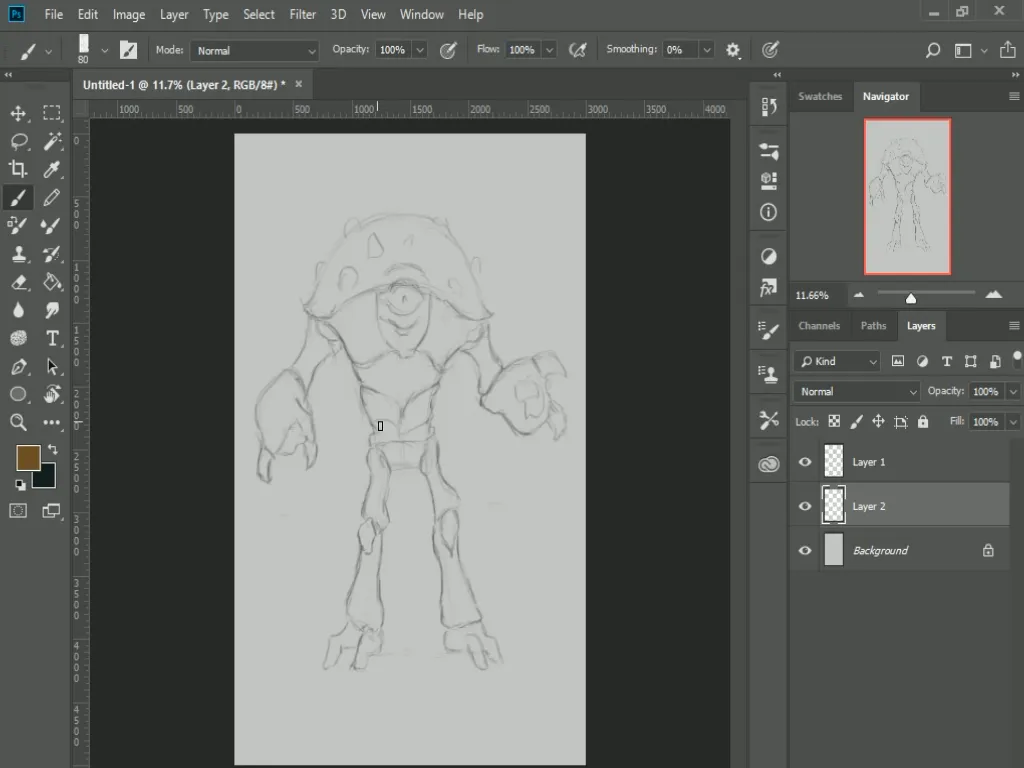Screen dimensions: 1024x768
Task: Select the Eraser tool
Action: [18, 281]
